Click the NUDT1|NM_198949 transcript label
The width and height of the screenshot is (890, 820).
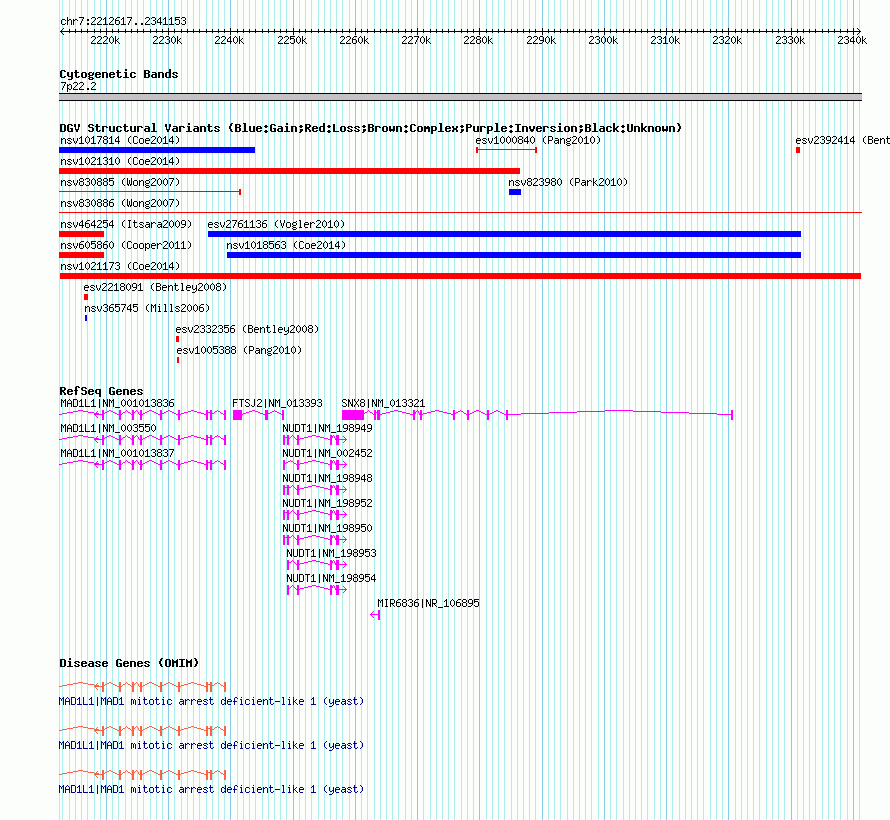(328, 428)
